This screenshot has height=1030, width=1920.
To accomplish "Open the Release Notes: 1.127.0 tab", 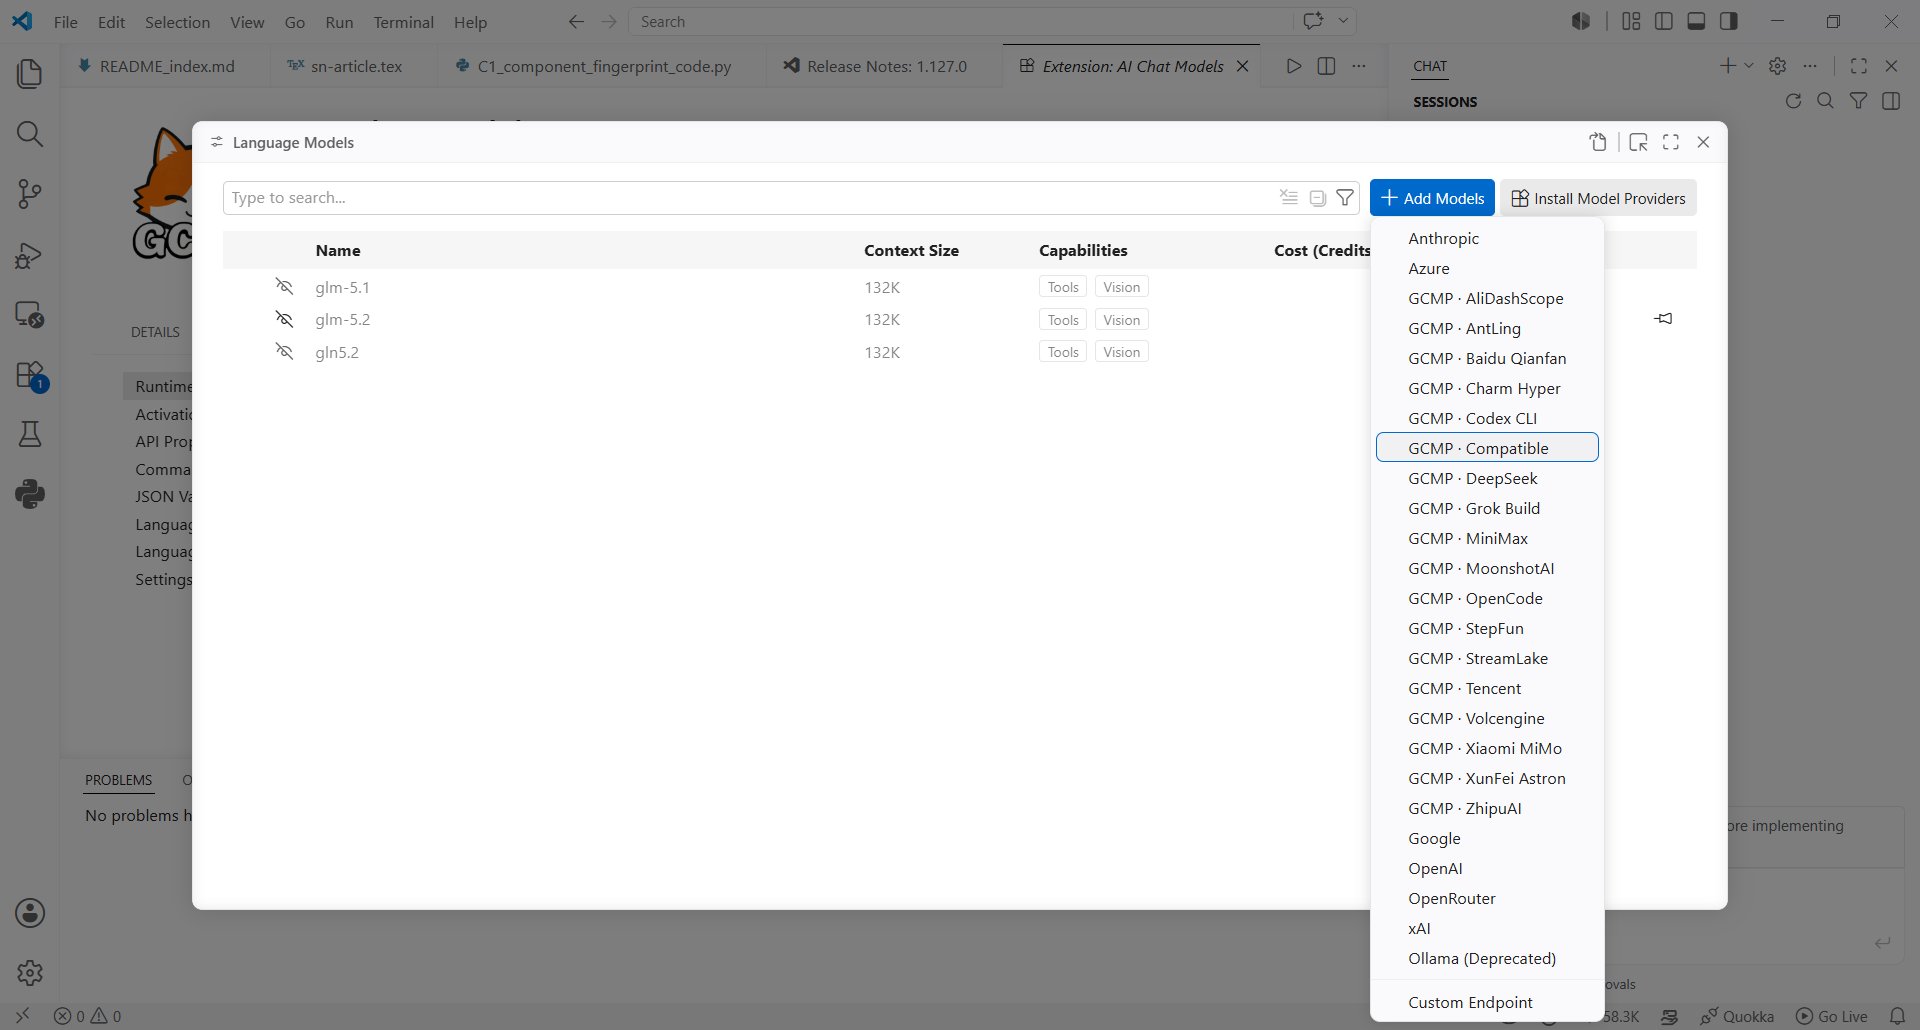I will tap(886, 66).
